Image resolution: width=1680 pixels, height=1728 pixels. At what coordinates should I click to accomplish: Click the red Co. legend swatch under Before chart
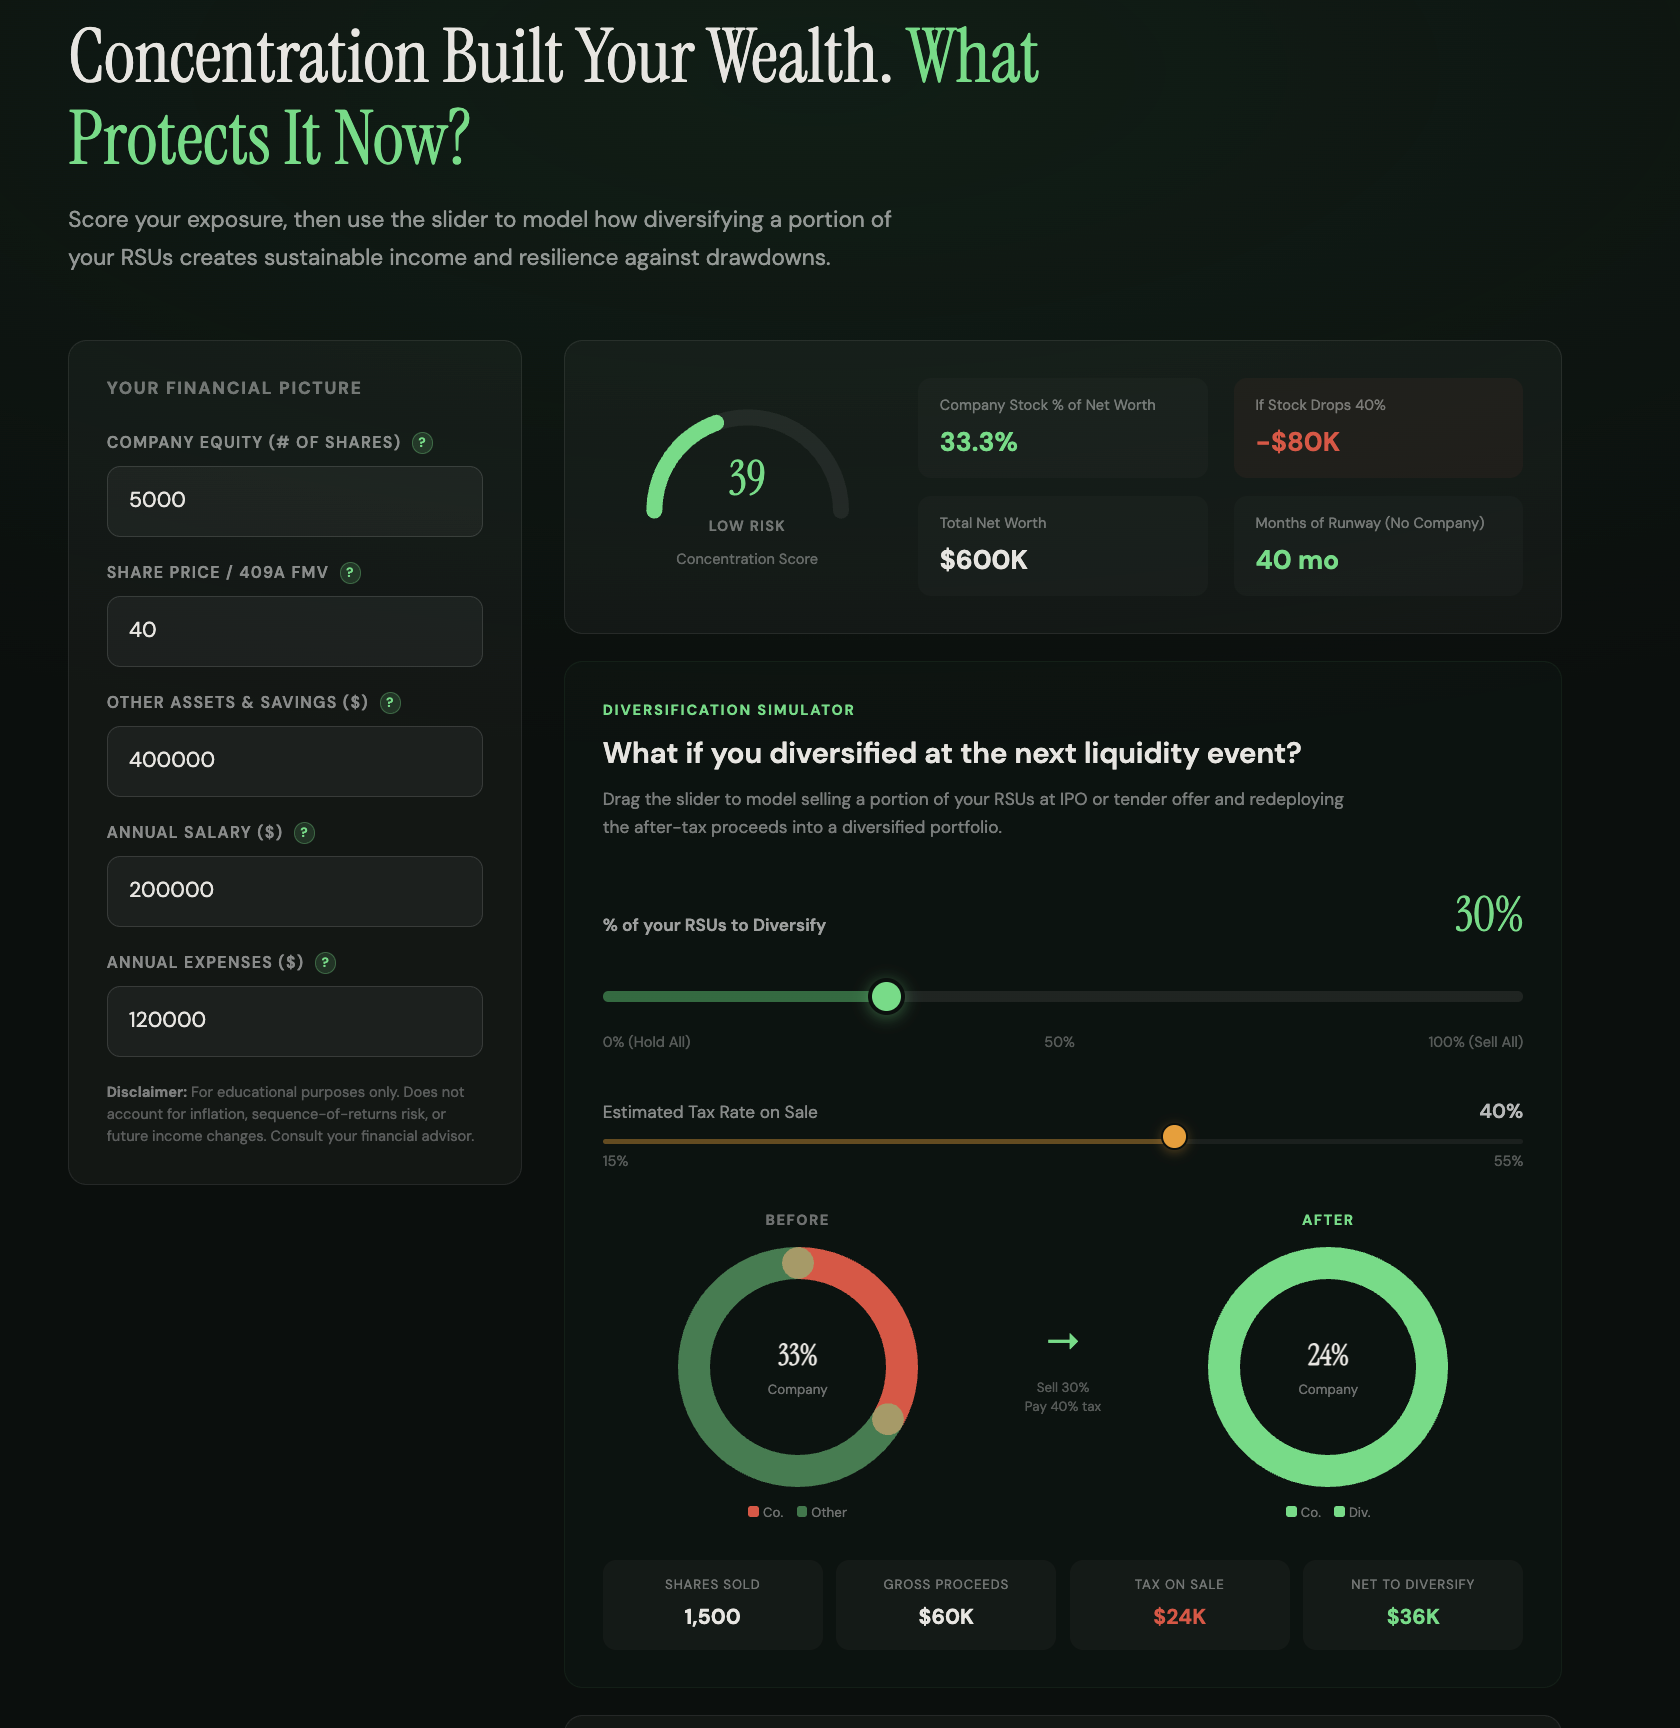[x=753, y=1512]
